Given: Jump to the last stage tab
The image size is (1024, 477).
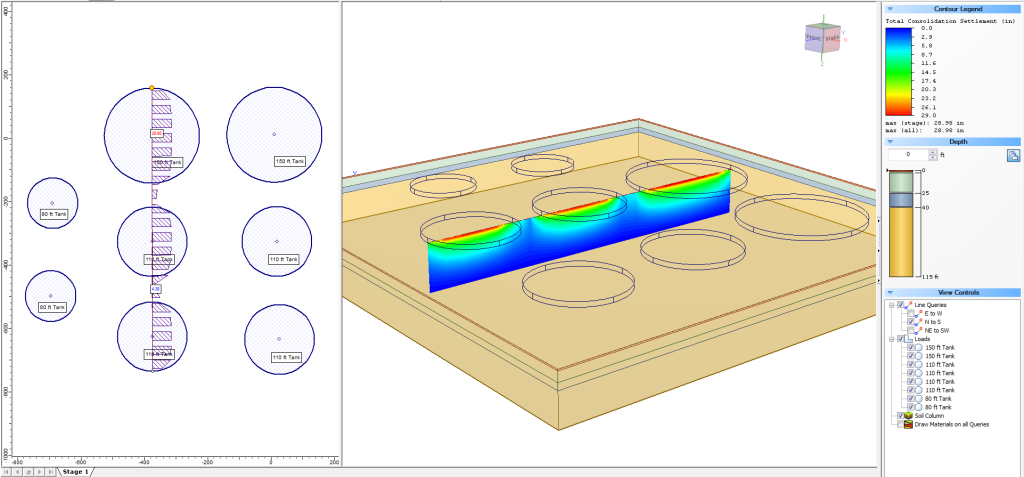Looking at the screenshot, I should (x=50, y=471).
